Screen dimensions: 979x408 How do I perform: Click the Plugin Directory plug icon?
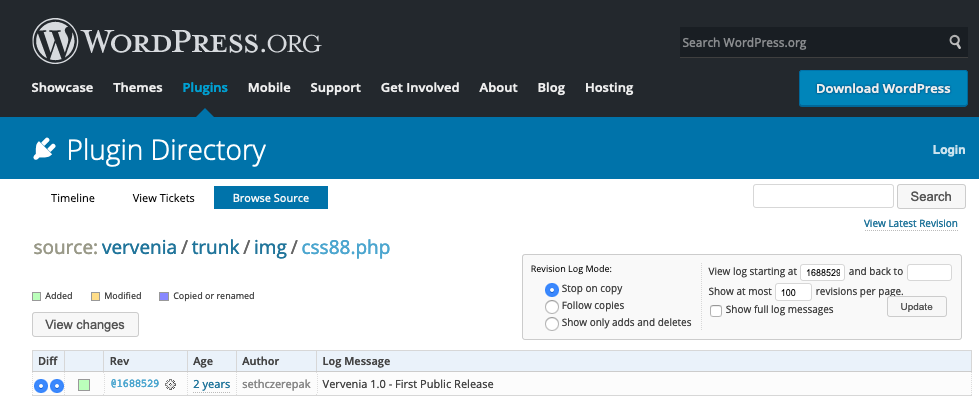click(44, 150)
